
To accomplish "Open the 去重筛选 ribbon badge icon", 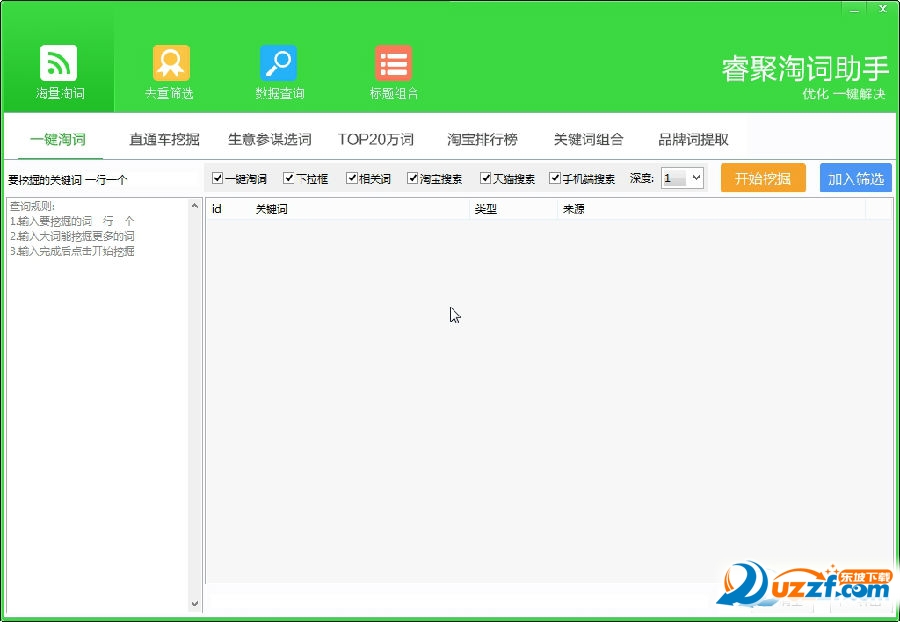I will 170,64.
